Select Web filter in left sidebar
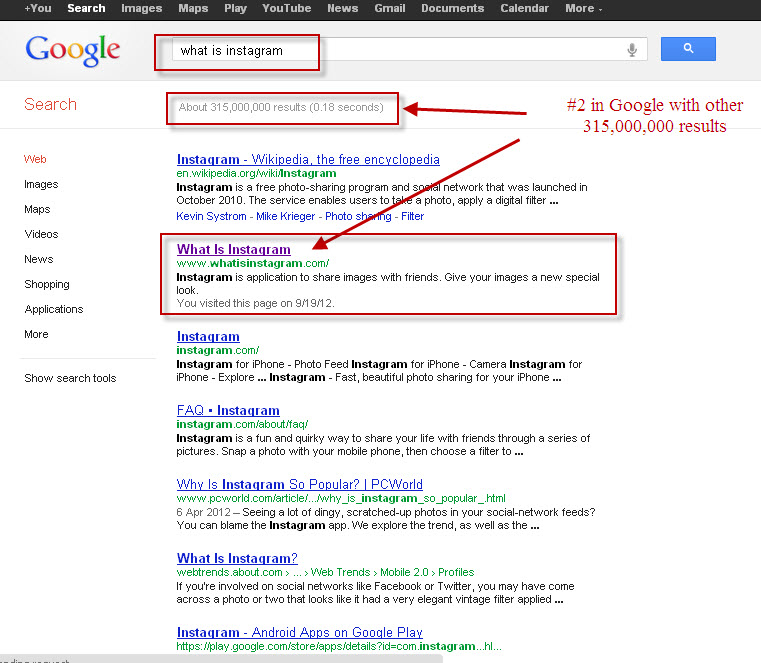 (35, 159)
